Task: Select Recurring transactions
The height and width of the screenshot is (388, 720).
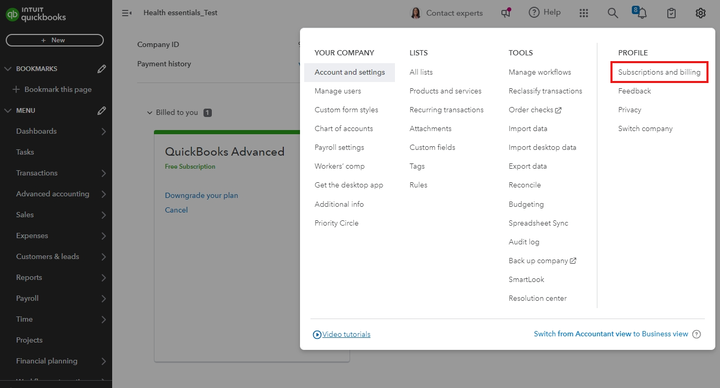Action: click(446, 110)
